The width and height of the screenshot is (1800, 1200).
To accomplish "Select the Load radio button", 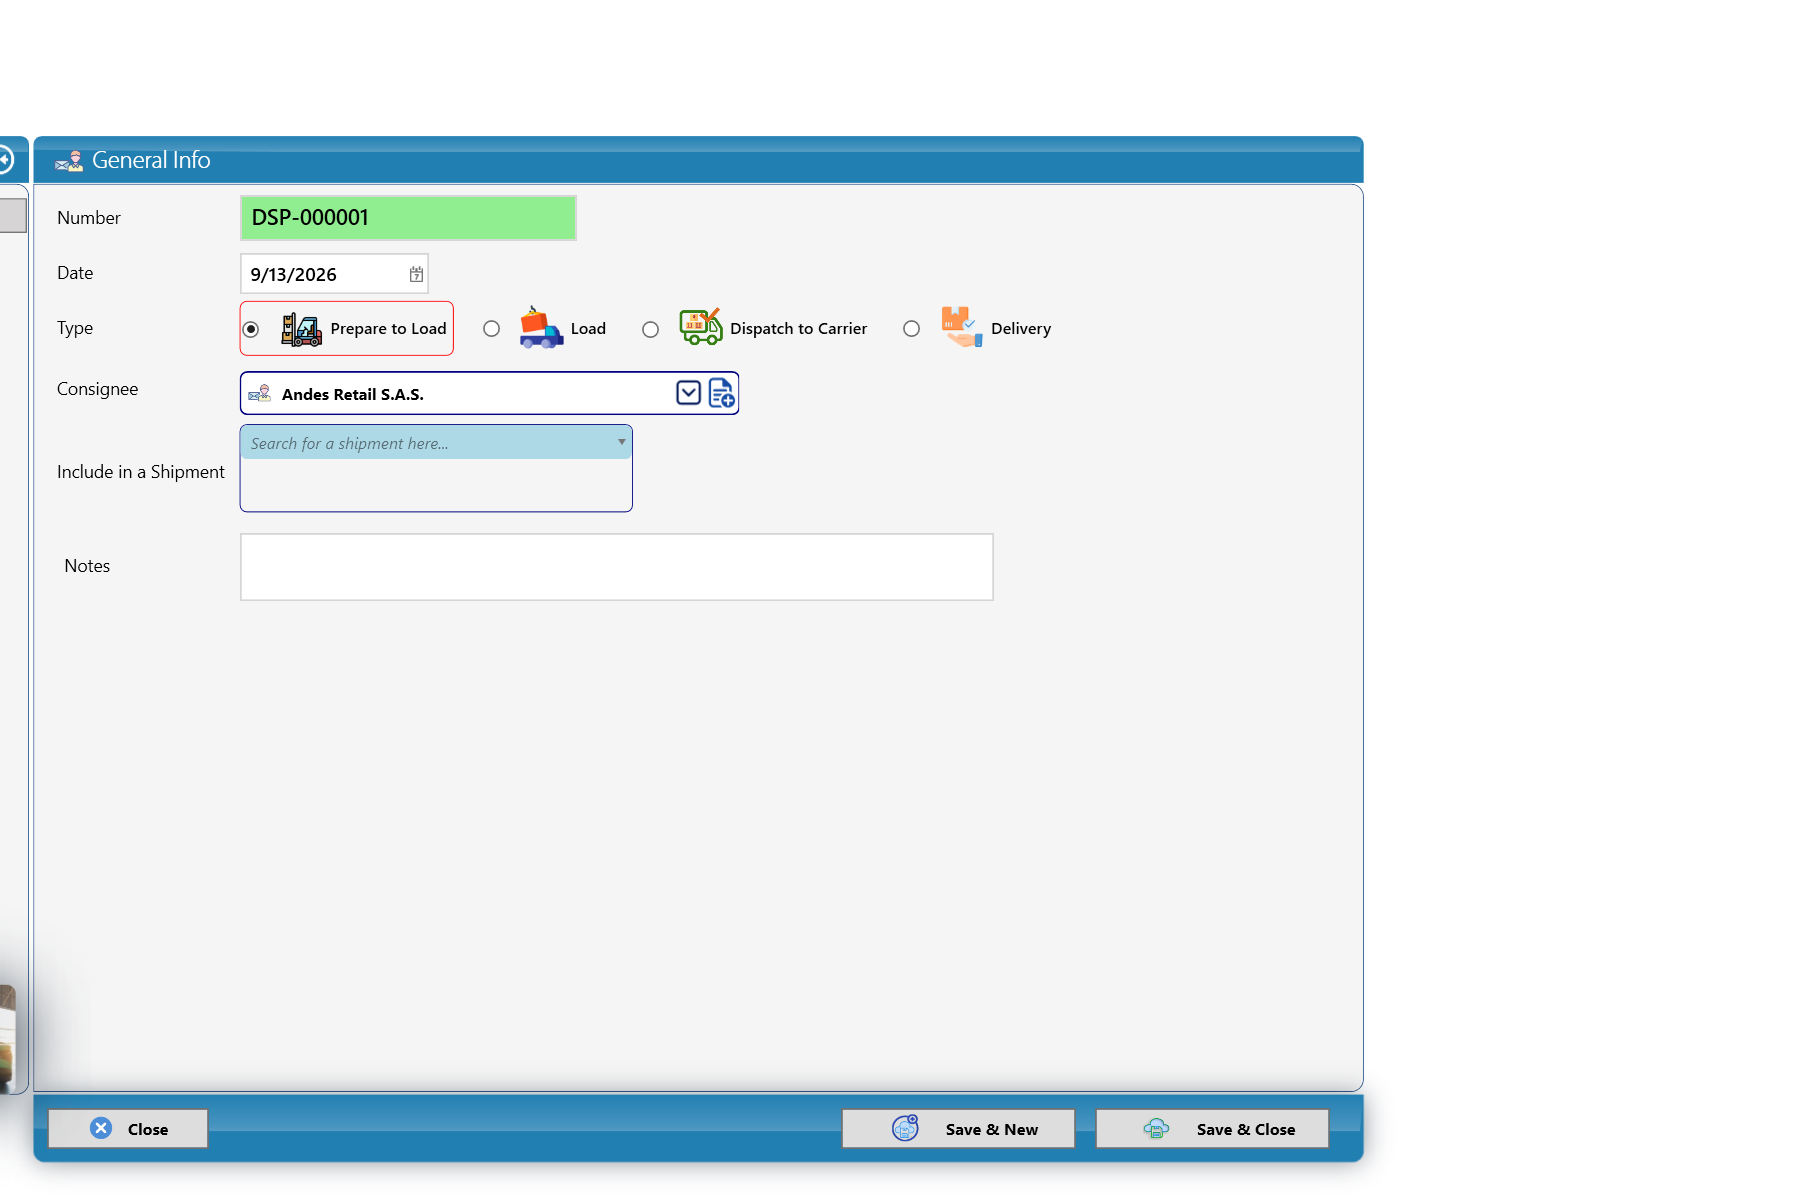I will pos(491,329).
